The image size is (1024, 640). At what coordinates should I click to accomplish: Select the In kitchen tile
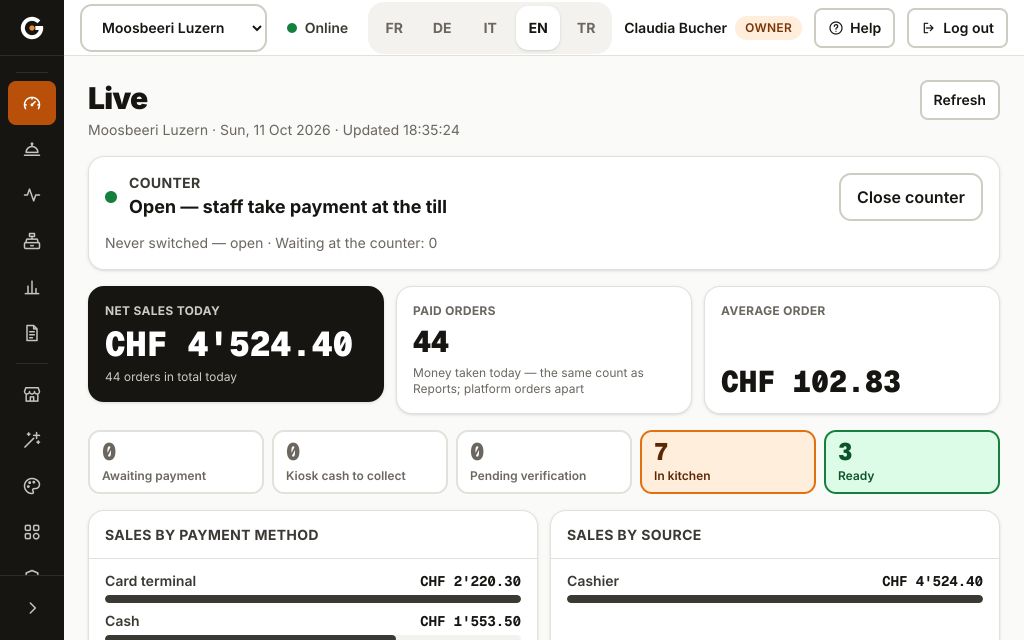(728, 462)
